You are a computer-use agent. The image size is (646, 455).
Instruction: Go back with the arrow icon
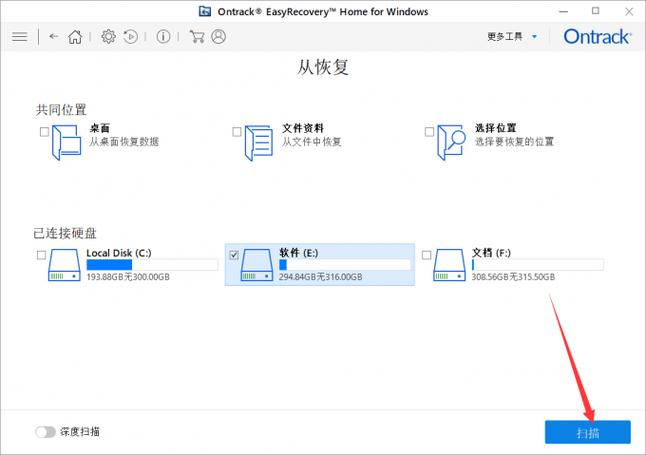point(54,37)
